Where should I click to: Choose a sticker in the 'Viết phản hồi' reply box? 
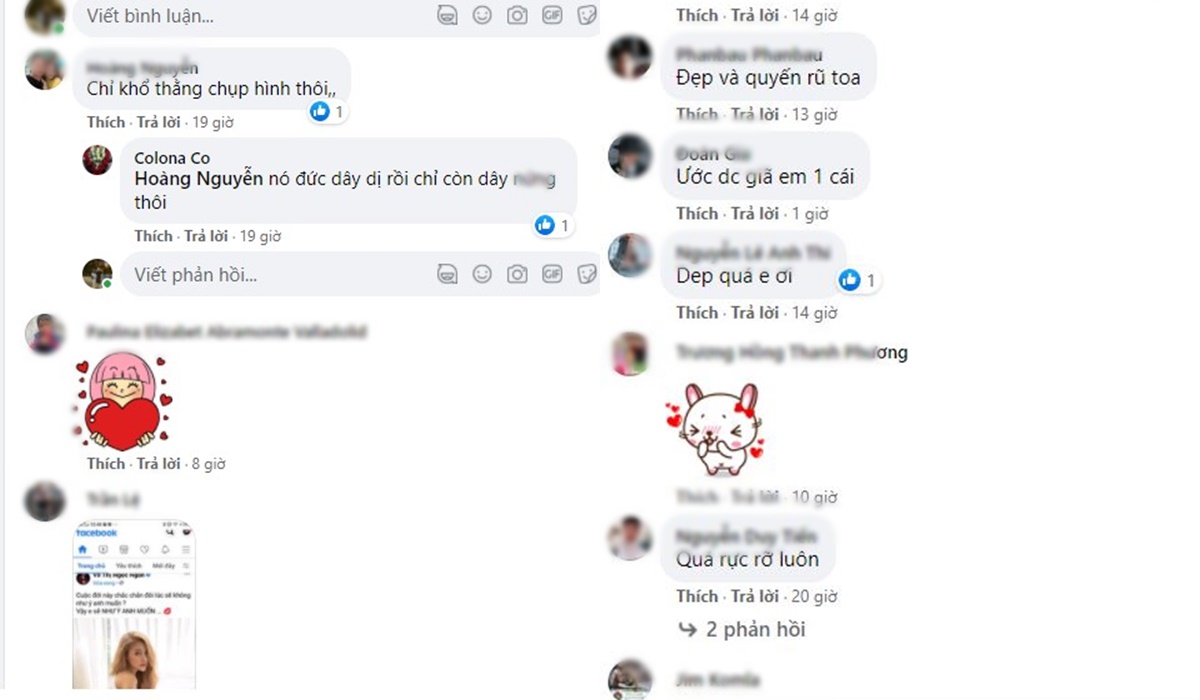(x=587, y=274)
